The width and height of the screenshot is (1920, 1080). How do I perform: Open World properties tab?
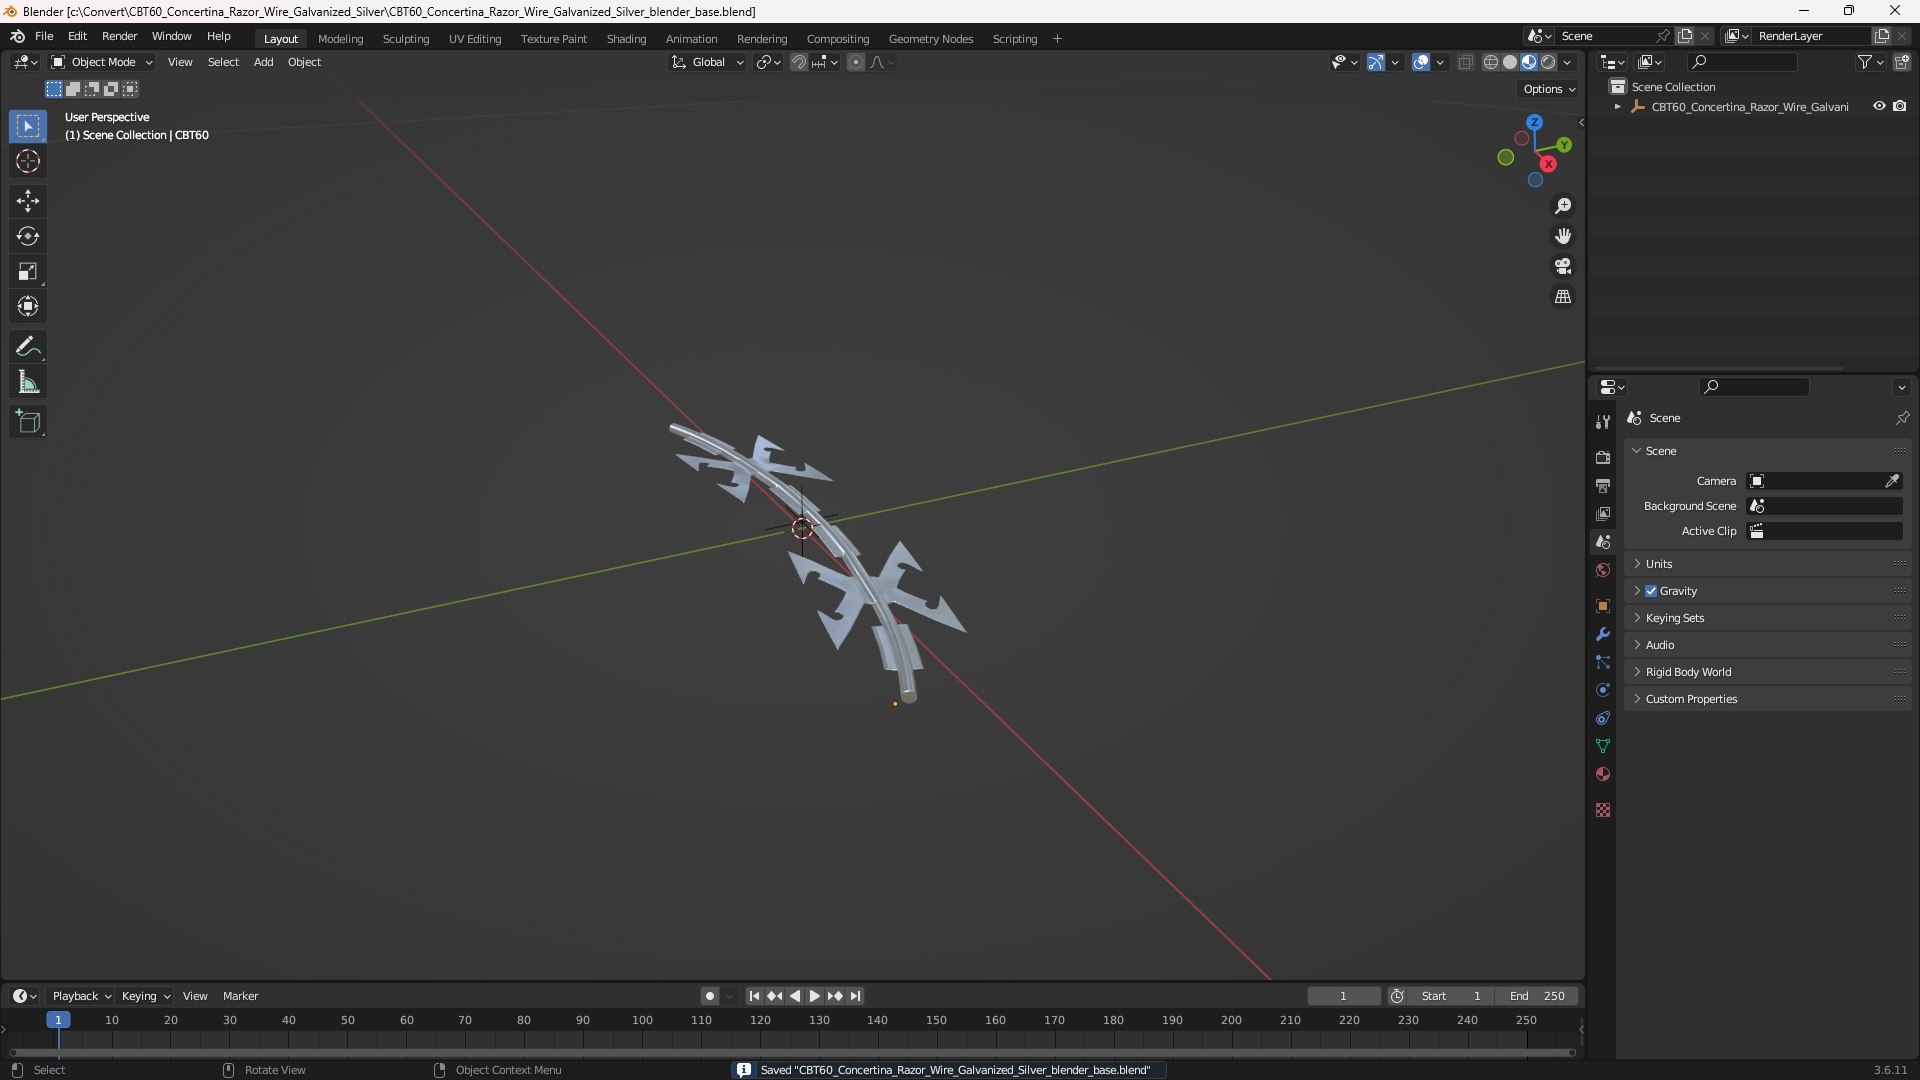[x=1603, y=570]
